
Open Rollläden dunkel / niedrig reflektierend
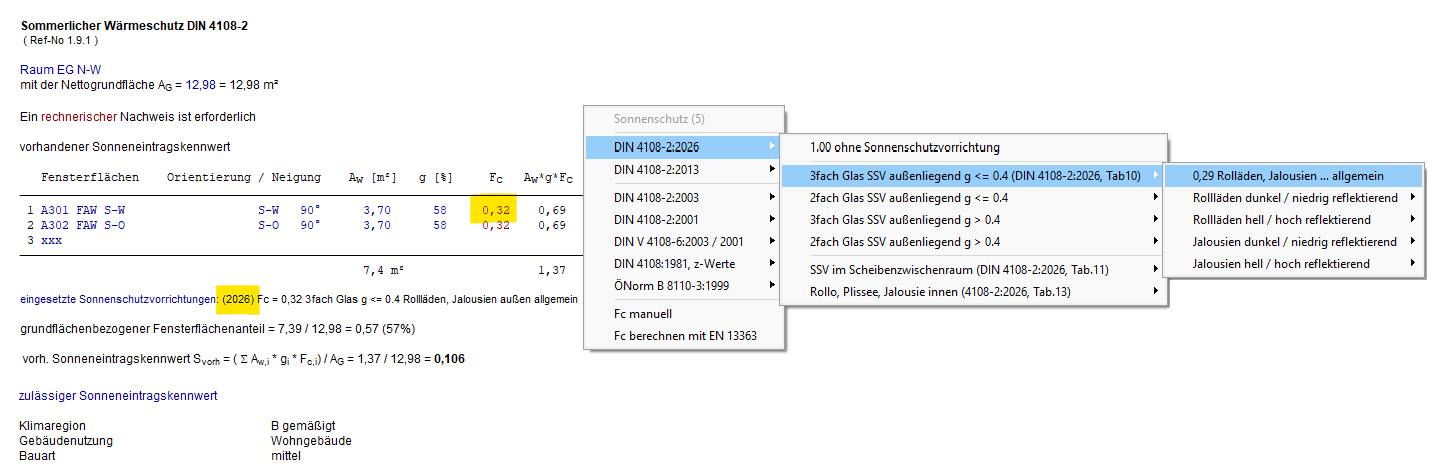[1294, 197]
